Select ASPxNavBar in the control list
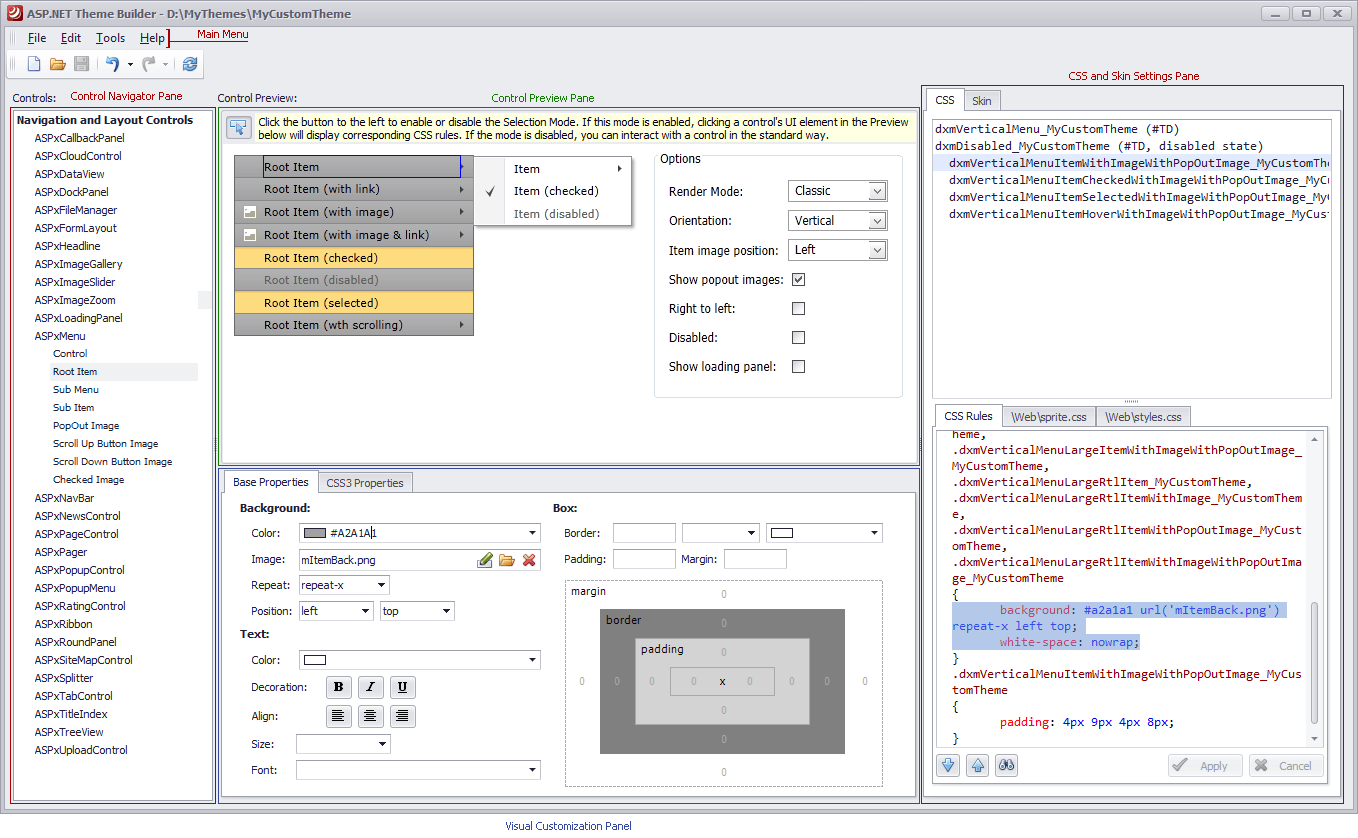Screen dimensions: 1358x838 click(64, 498)
